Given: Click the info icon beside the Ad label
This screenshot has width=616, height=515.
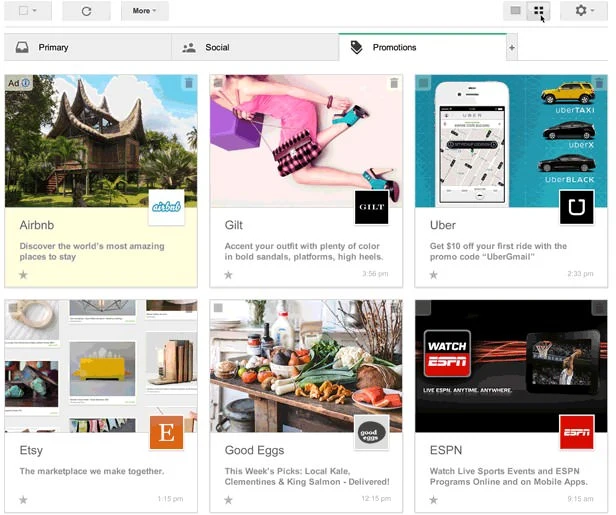Looking at the screenshot, I should coord(26,83).
